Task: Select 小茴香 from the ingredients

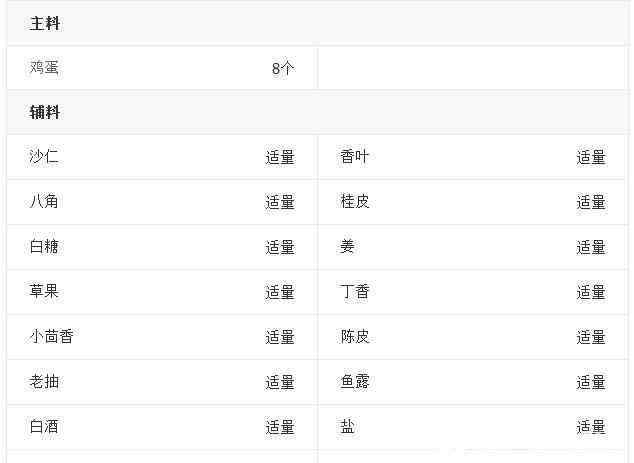Action: [x=52, y=337]
